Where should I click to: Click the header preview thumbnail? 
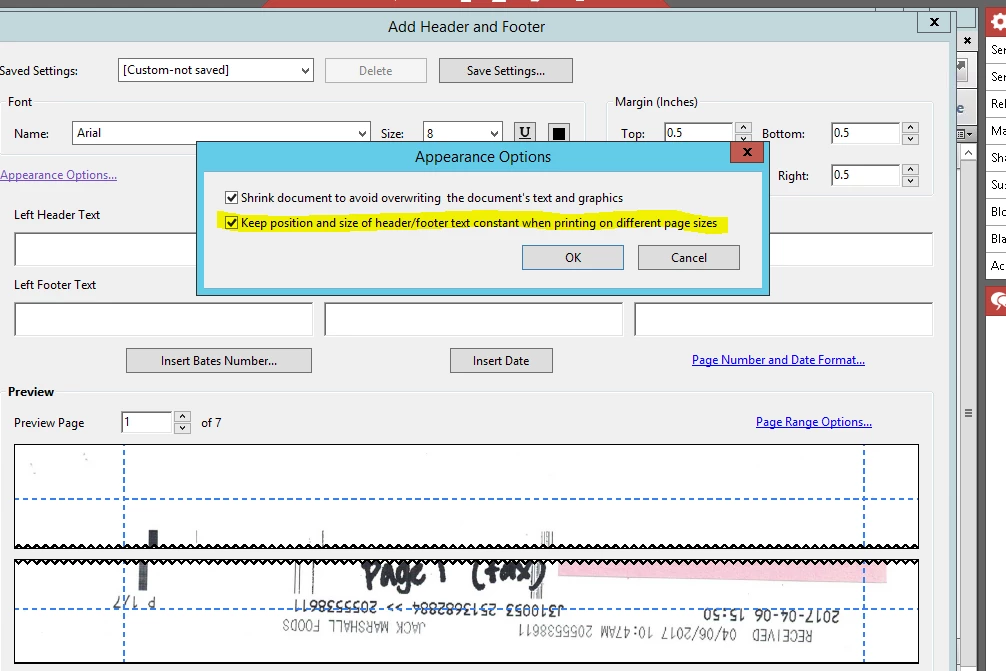click(x=466, y=496)
